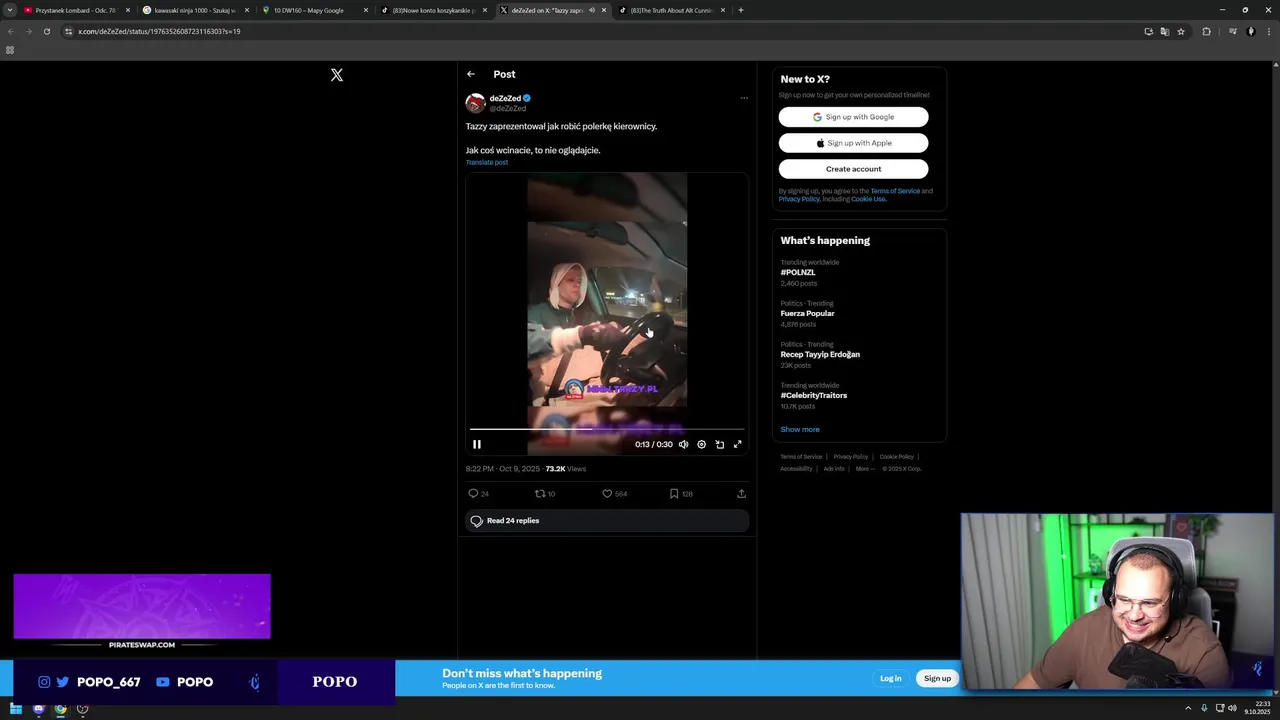The width and height of the screenshot is (1280, 720).
Task: Switch to the kawasaki ninja 1000 search tab
Action: (195, 10)
